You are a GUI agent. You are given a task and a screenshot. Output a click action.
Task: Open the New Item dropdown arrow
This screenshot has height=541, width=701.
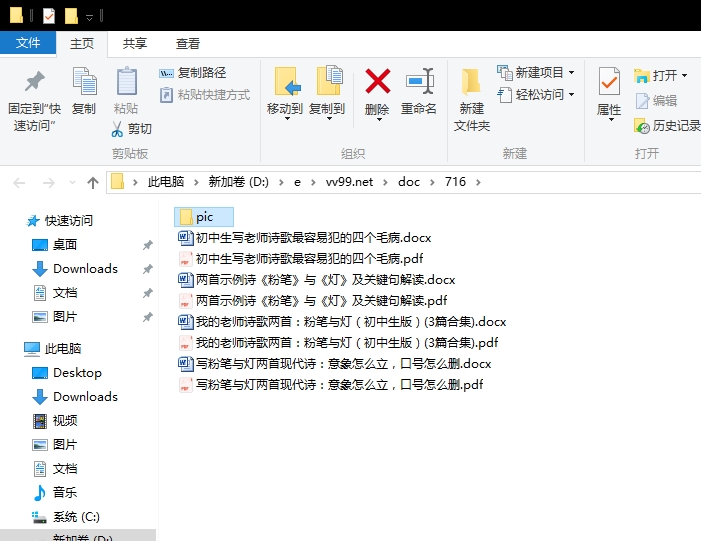click(571, 72)
